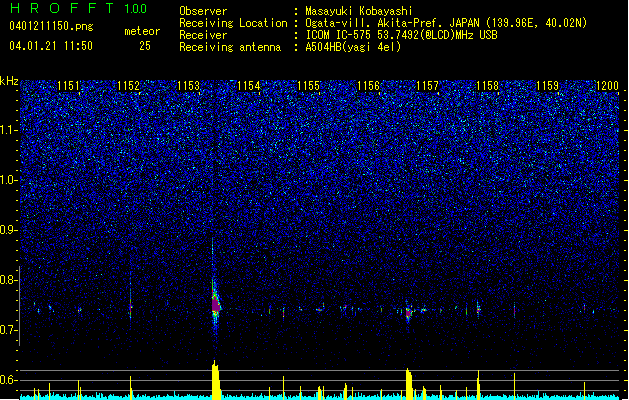Click the 'Observer' label
The image size is (629, 400).
[x=203, y=11]
